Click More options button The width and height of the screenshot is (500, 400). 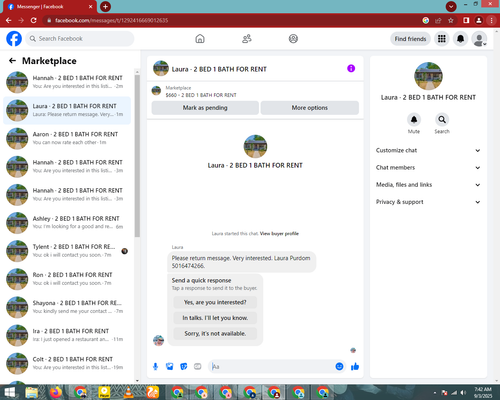[x=310, y=108]
